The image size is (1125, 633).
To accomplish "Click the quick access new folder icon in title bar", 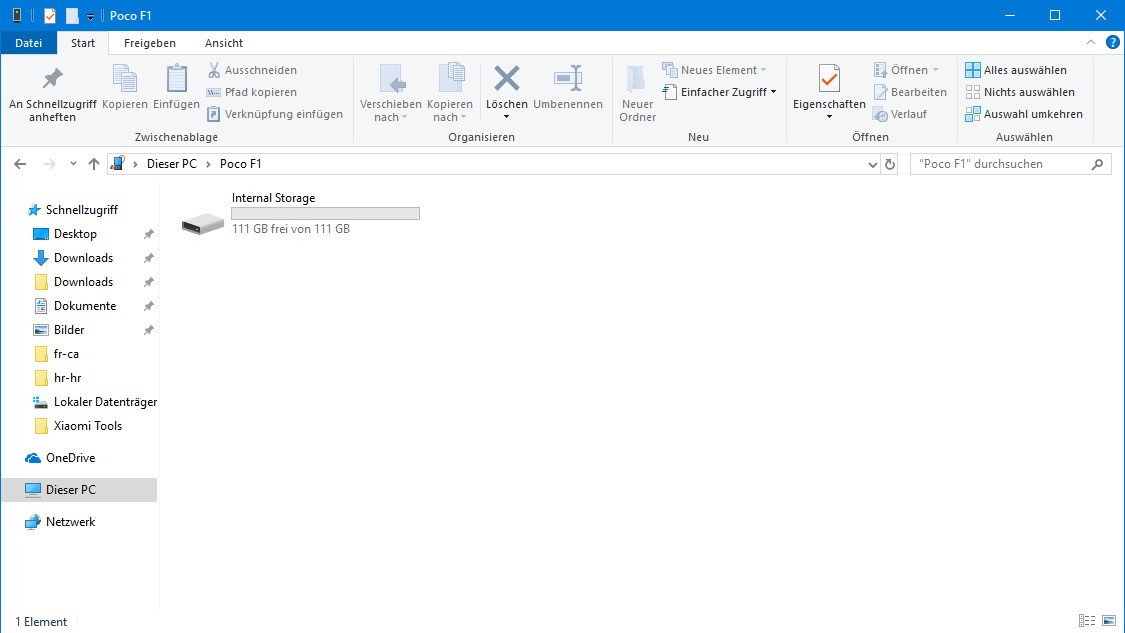I will (72, 16).
